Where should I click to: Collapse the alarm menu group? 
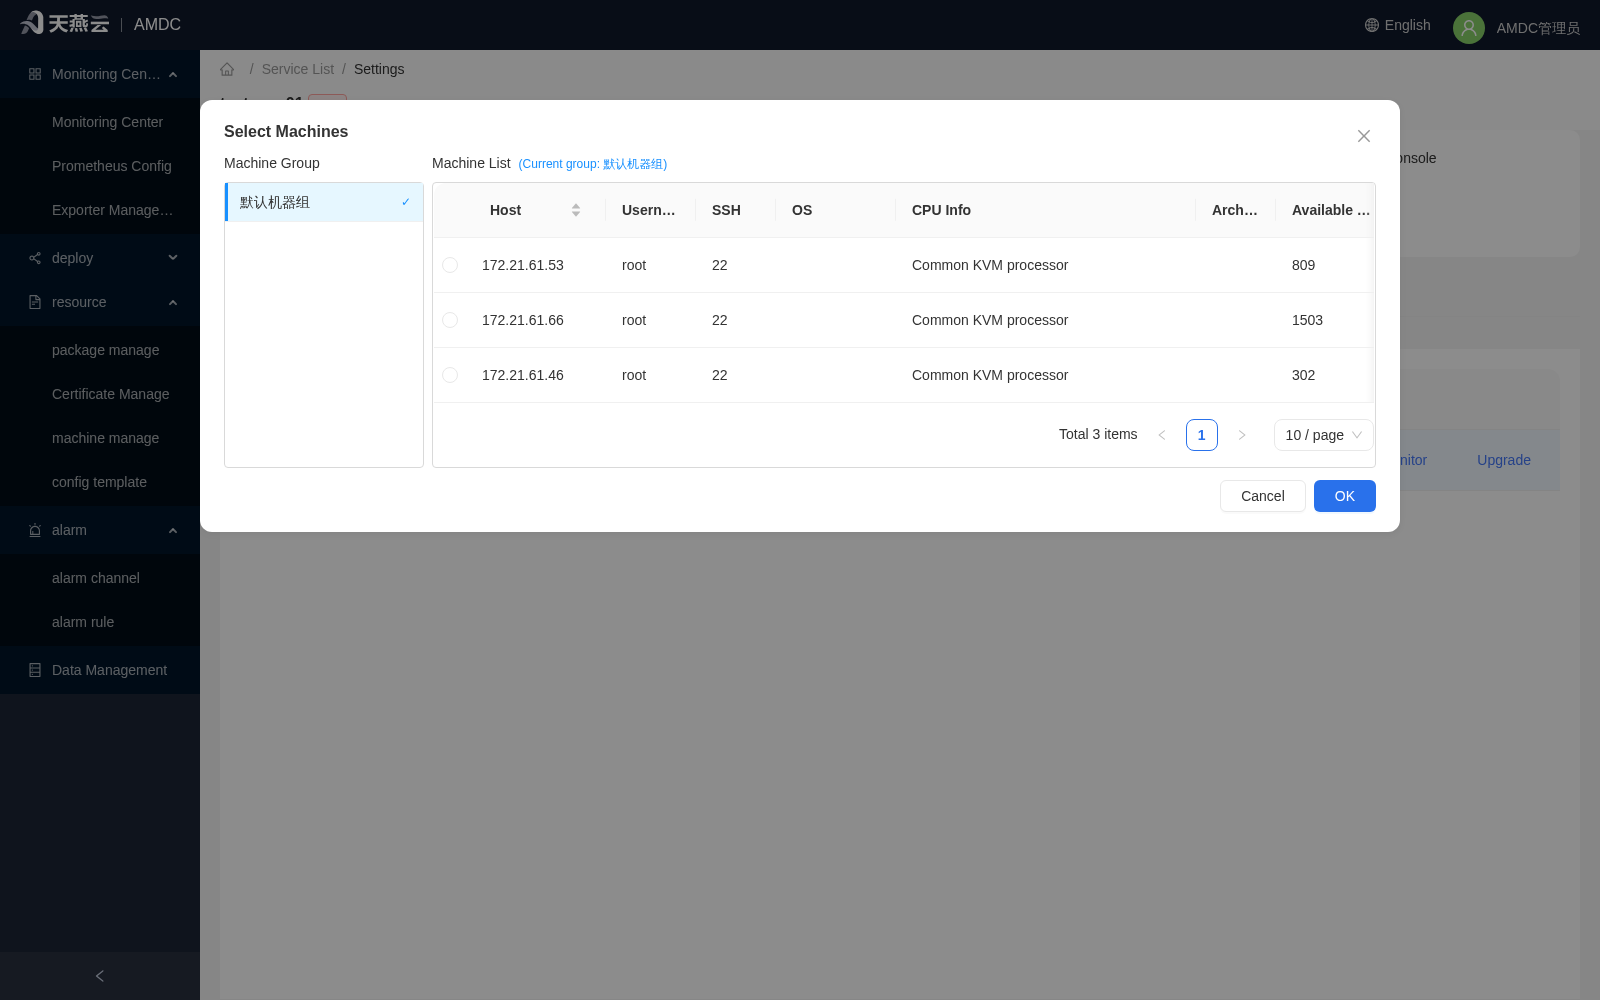coord(100,530)
